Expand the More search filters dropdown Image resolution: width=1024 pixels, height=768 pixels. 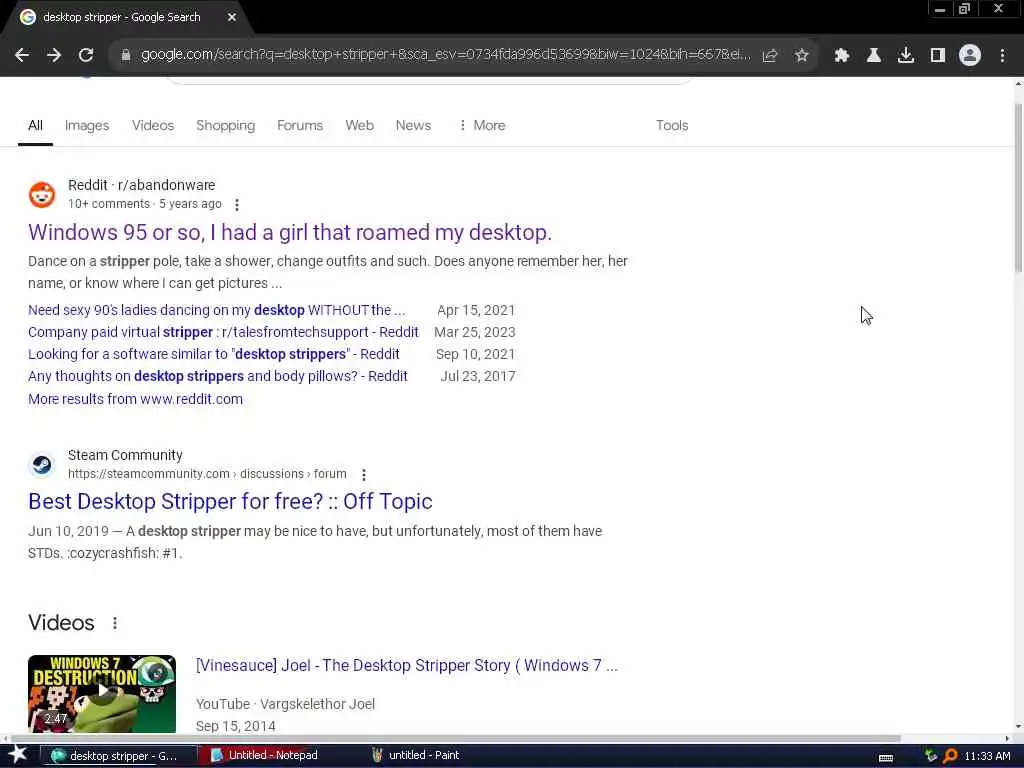click(x=482, y=125)
